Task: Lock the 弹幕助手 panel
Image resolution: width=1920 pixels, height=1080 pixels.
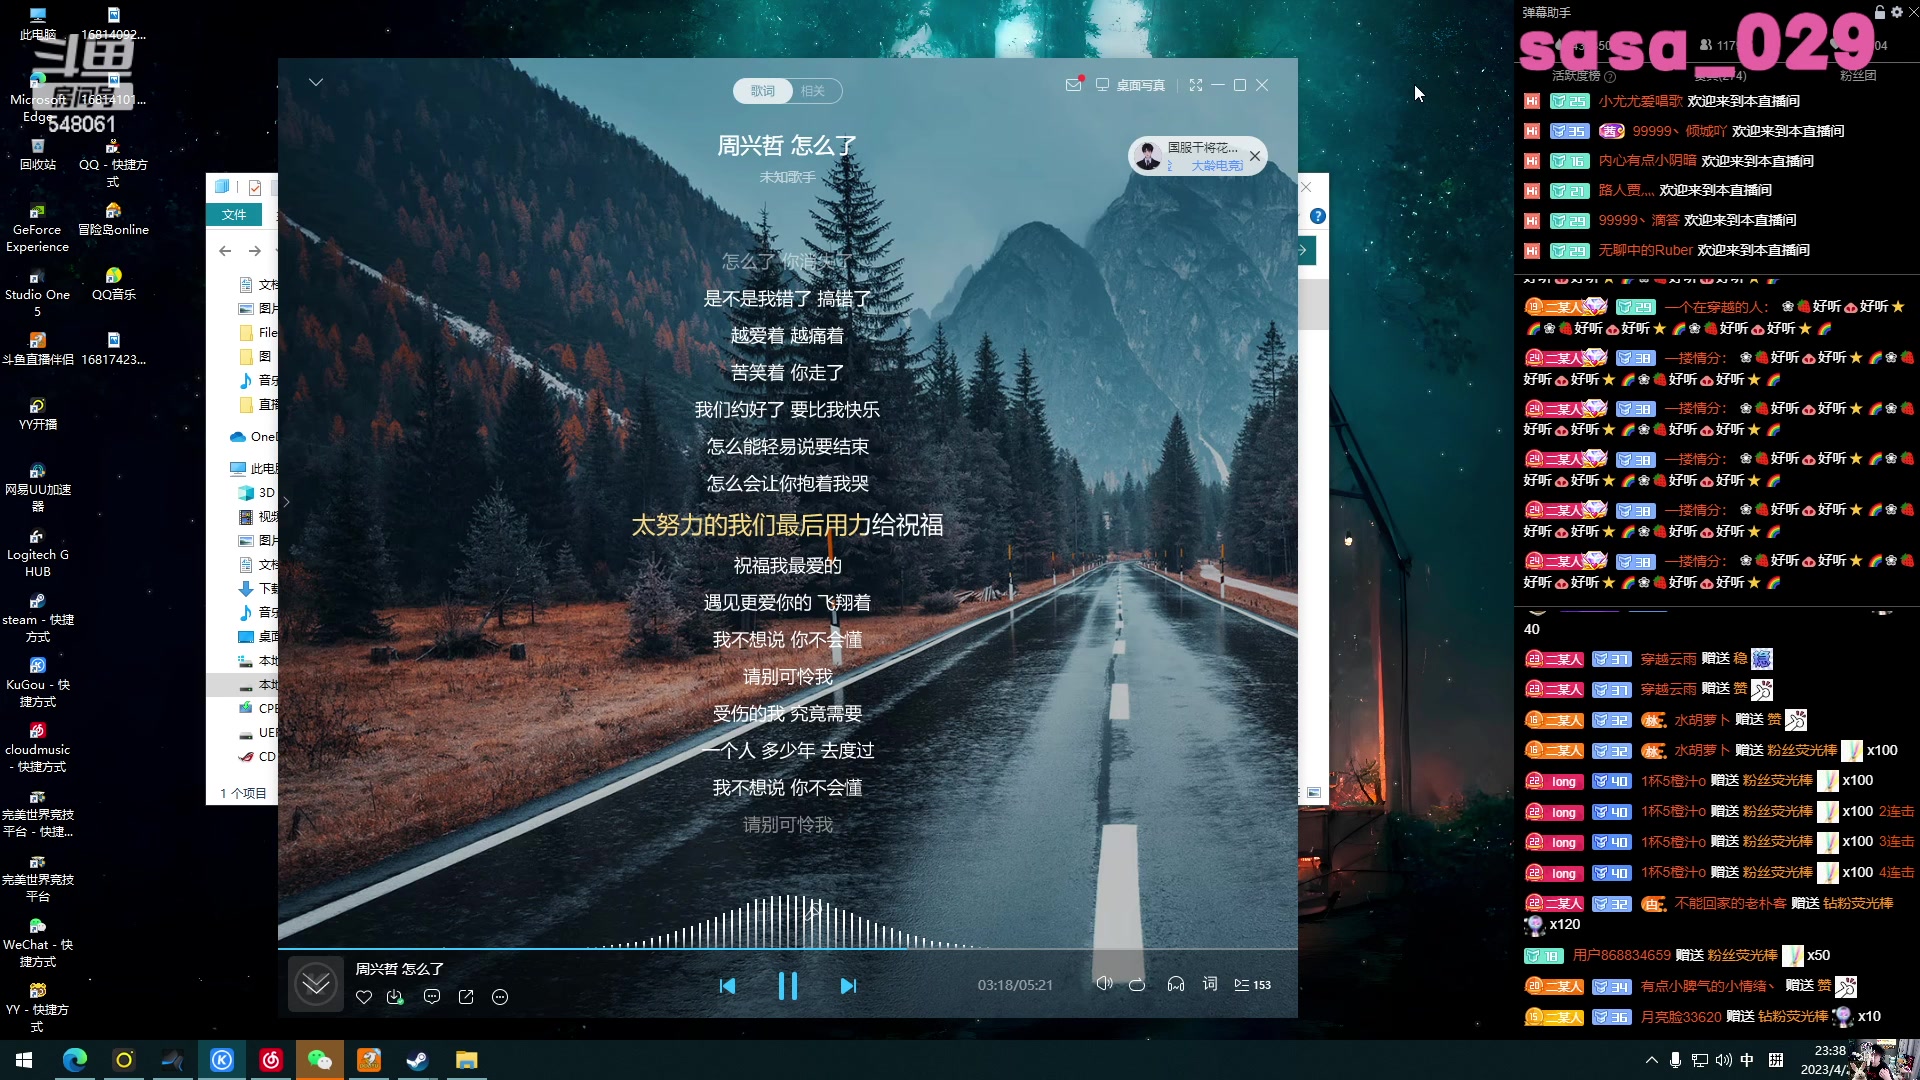Action: pyautogui.click(x=1880, y=12)
